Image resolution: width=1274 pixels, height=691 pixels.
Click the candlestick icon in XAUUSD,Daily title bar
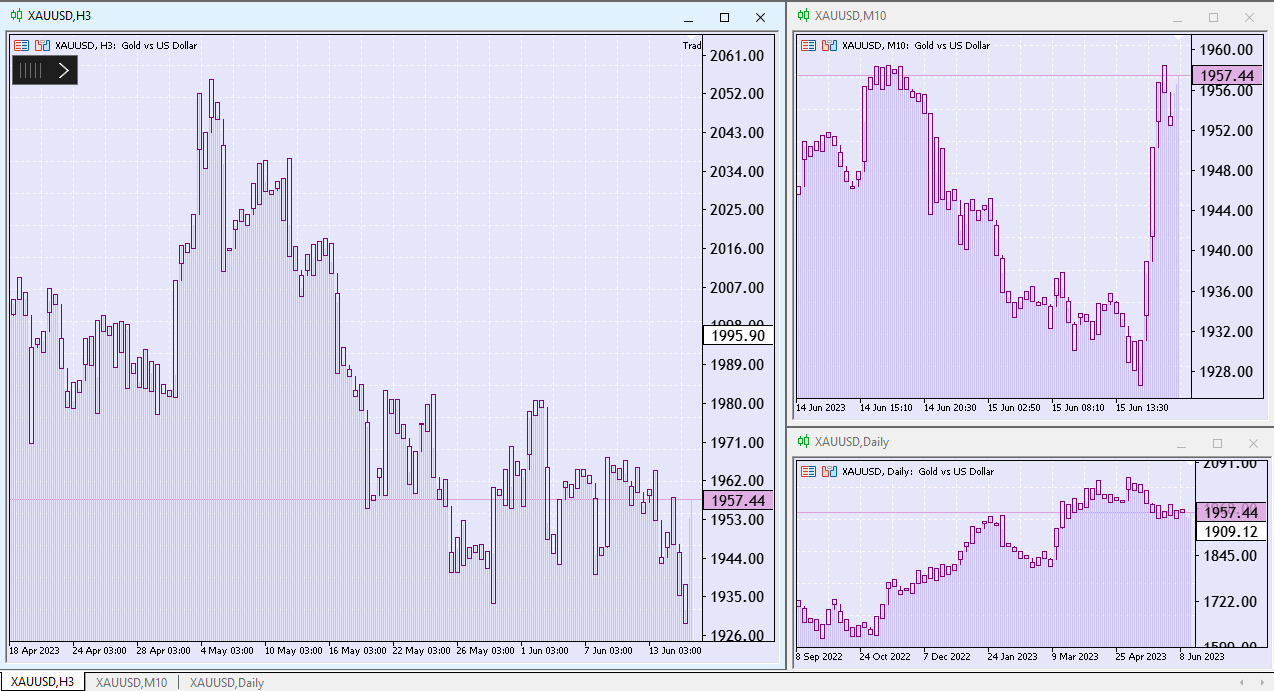click(x=803, y=442)
